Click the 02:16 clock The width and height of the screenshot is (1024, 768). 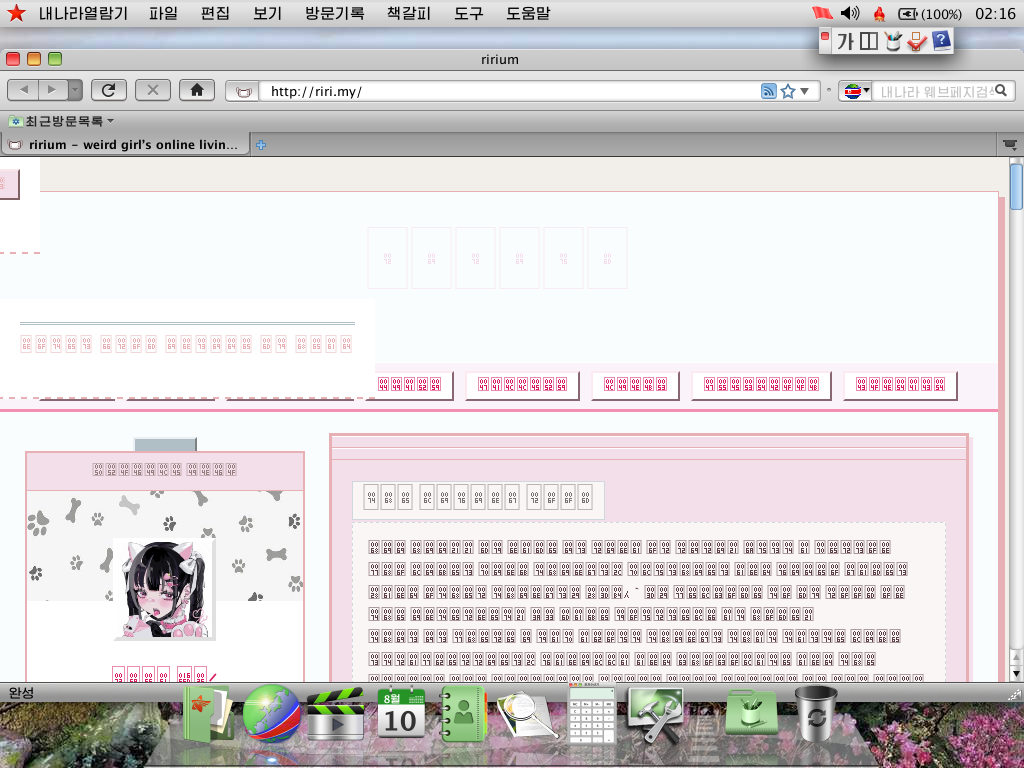coord(995,14)
